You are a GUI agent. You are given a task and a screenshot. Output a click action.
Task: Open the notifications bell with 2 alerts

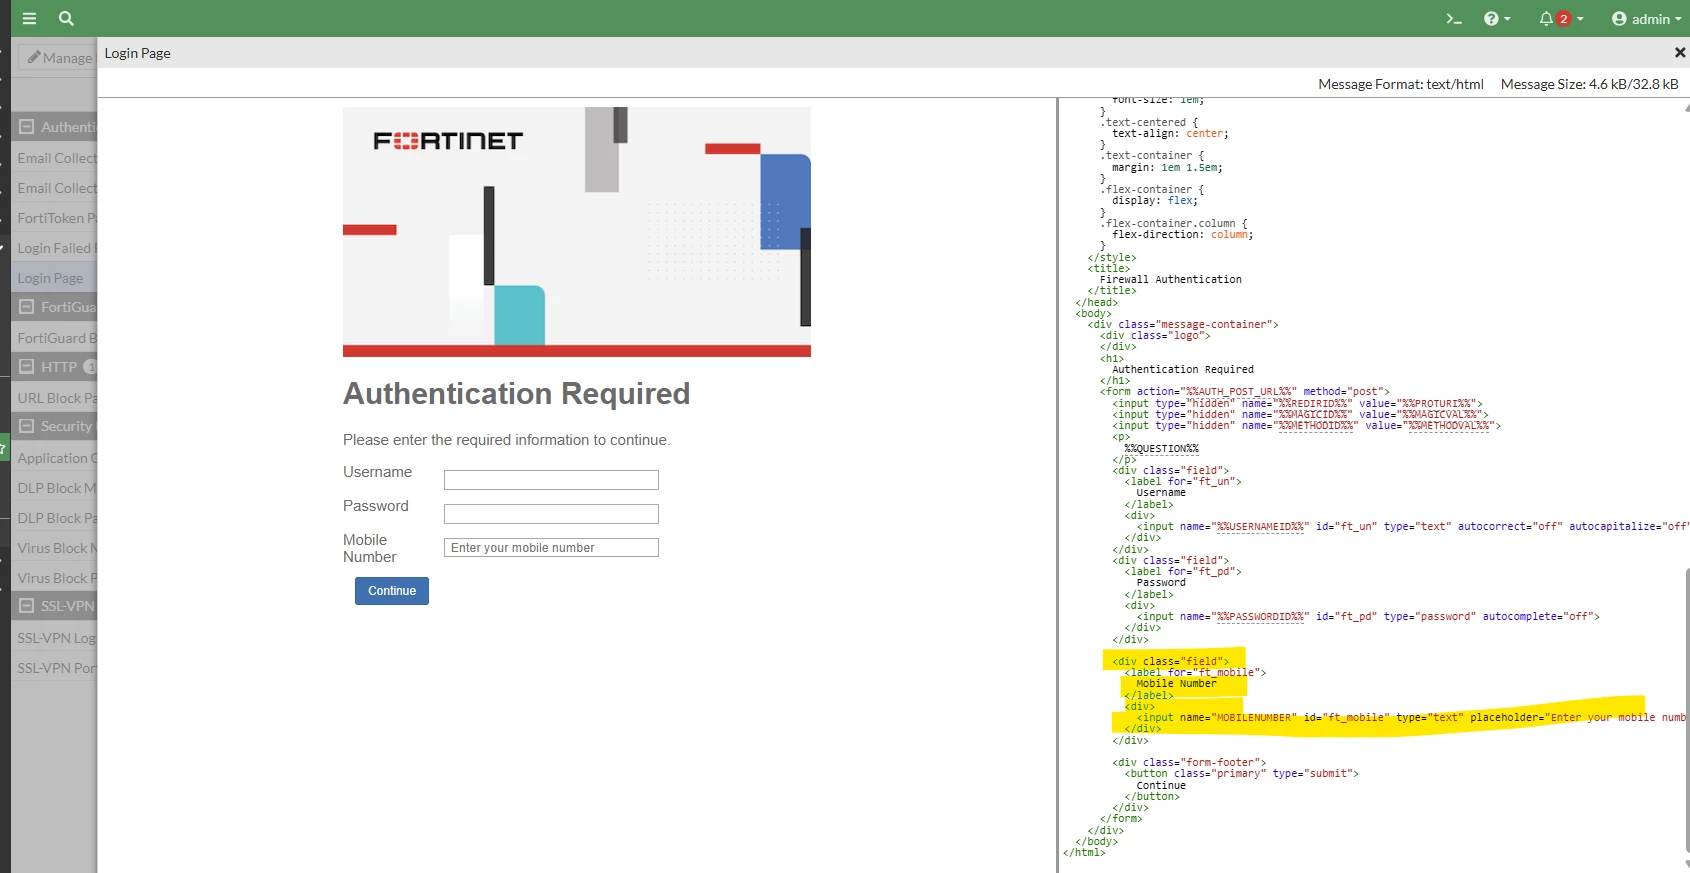pos(1561,18)
